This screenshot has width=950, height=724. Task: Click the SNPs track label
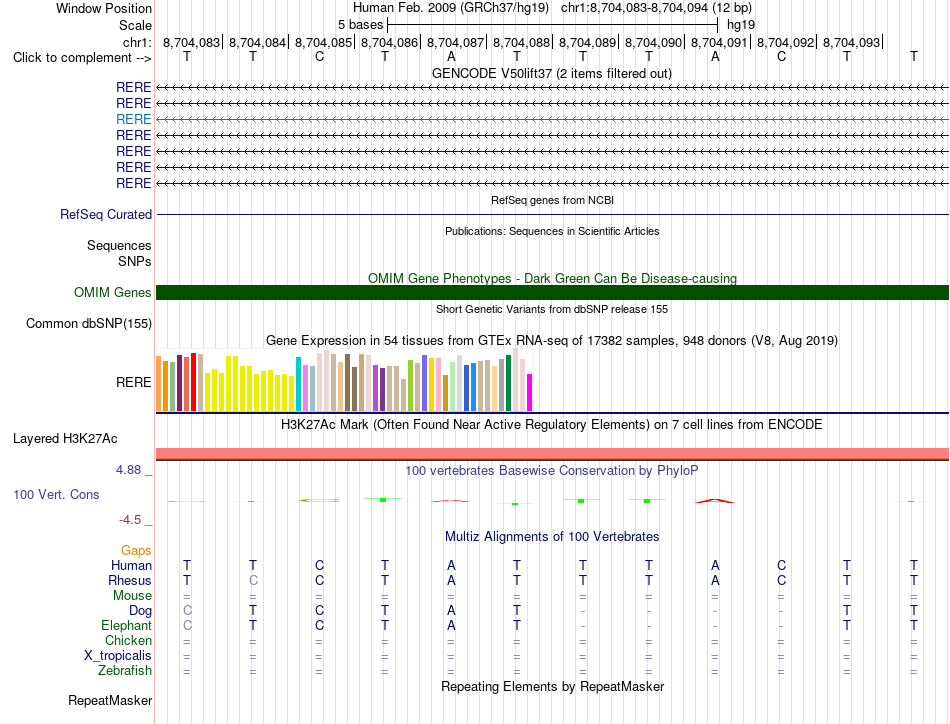(135, 261)
